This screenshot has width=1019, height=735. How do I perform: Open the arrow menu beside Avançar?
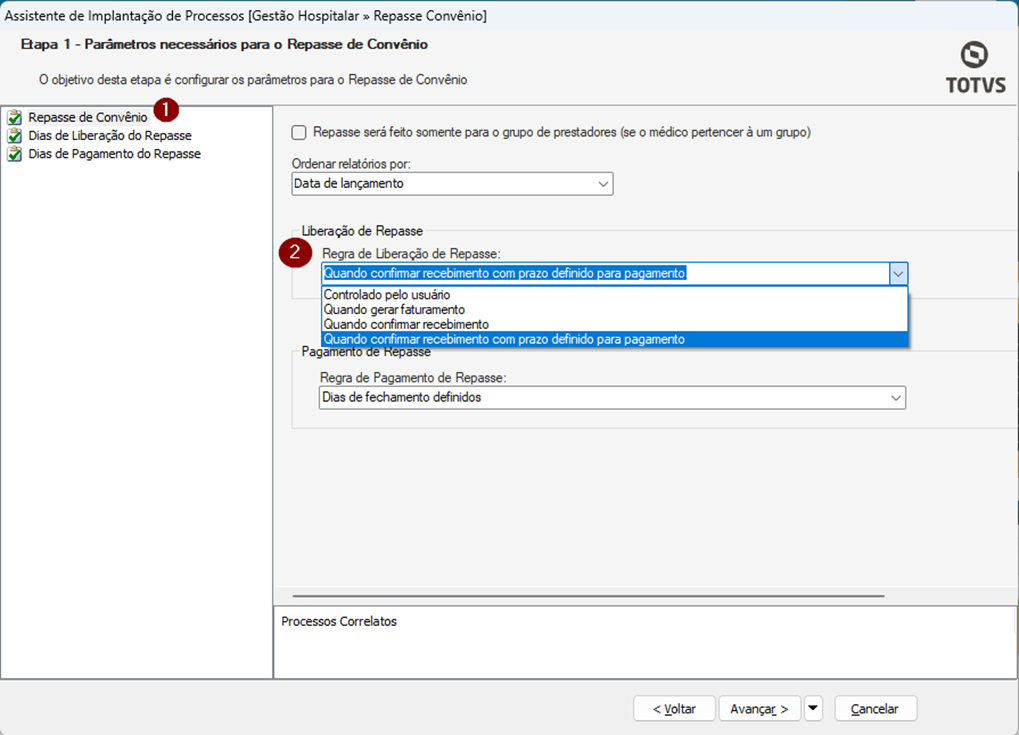coord(813,708)
